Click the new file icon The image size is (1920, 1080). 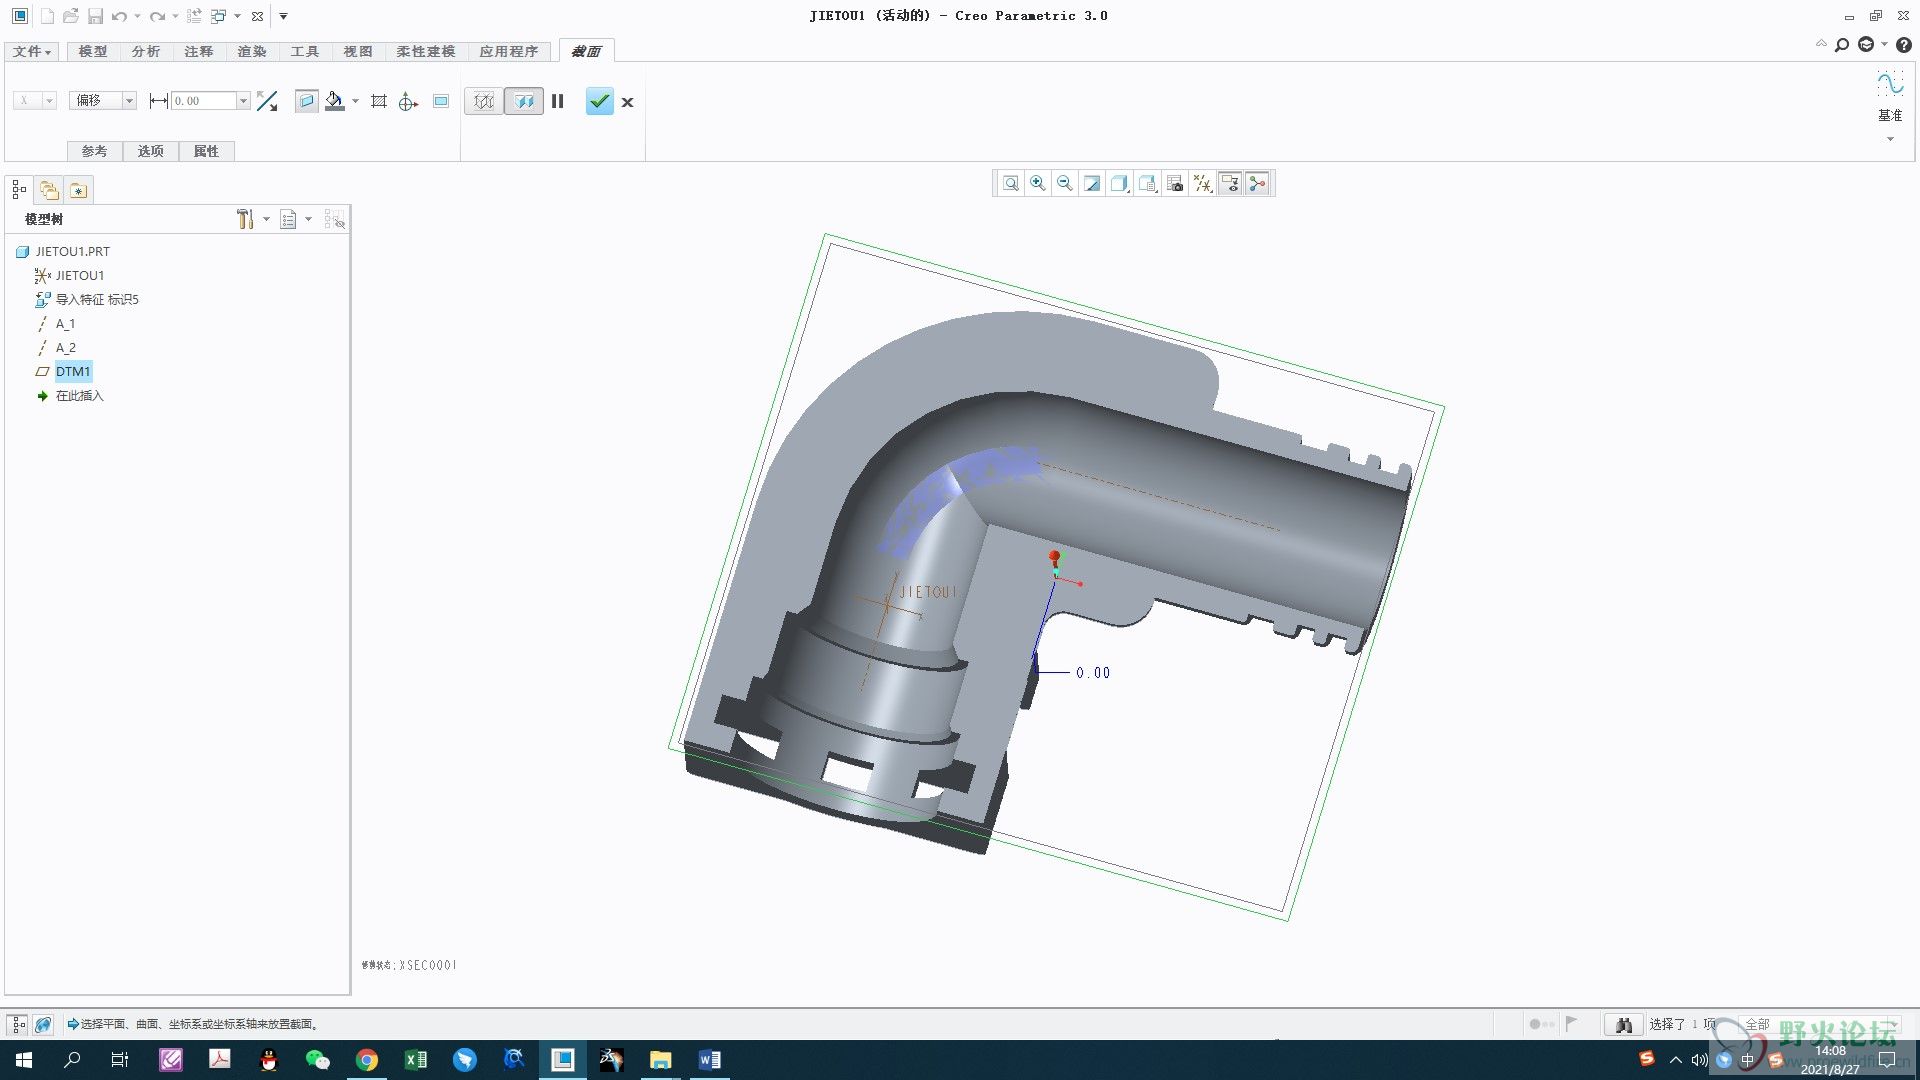pyautogui.click(x=46, y=16)
